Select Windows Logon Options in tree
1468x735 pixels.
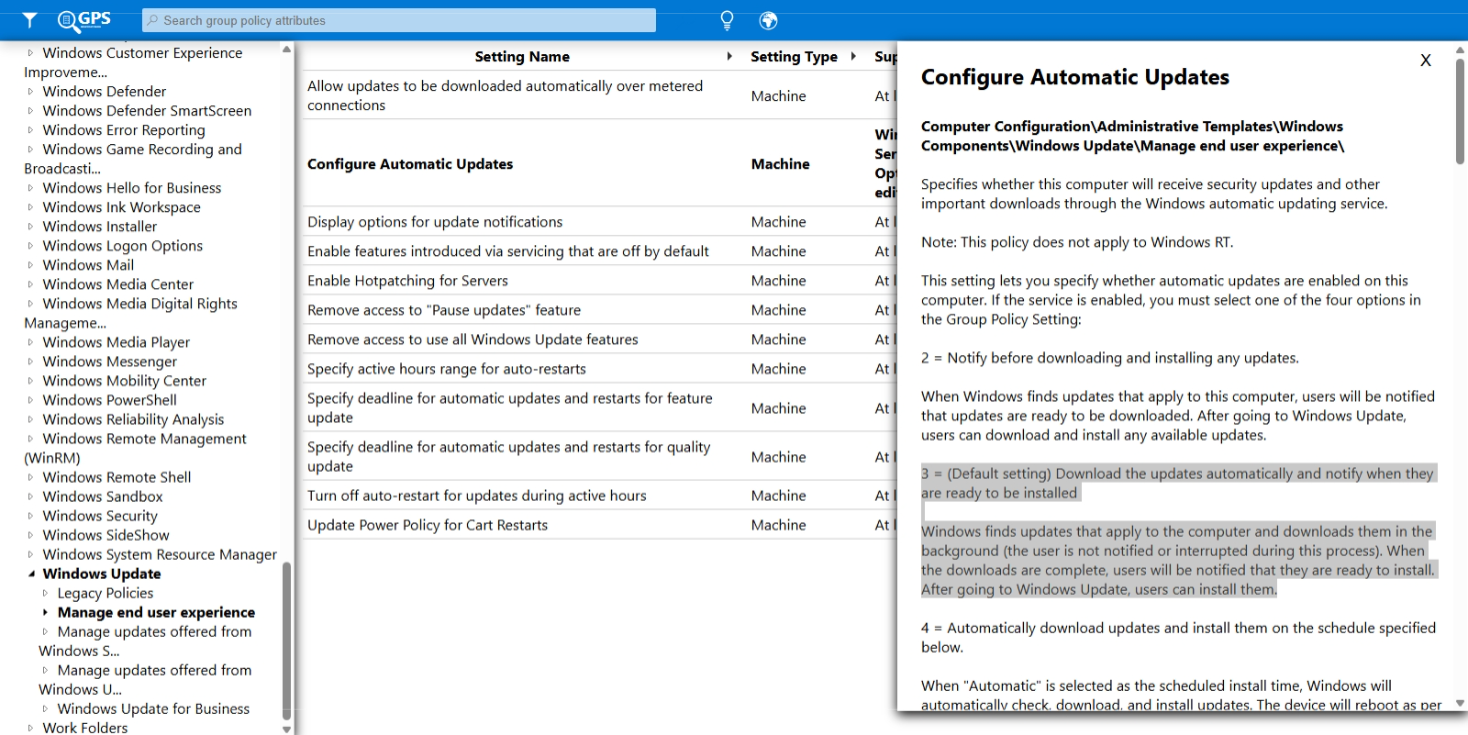tap(122, 246)
